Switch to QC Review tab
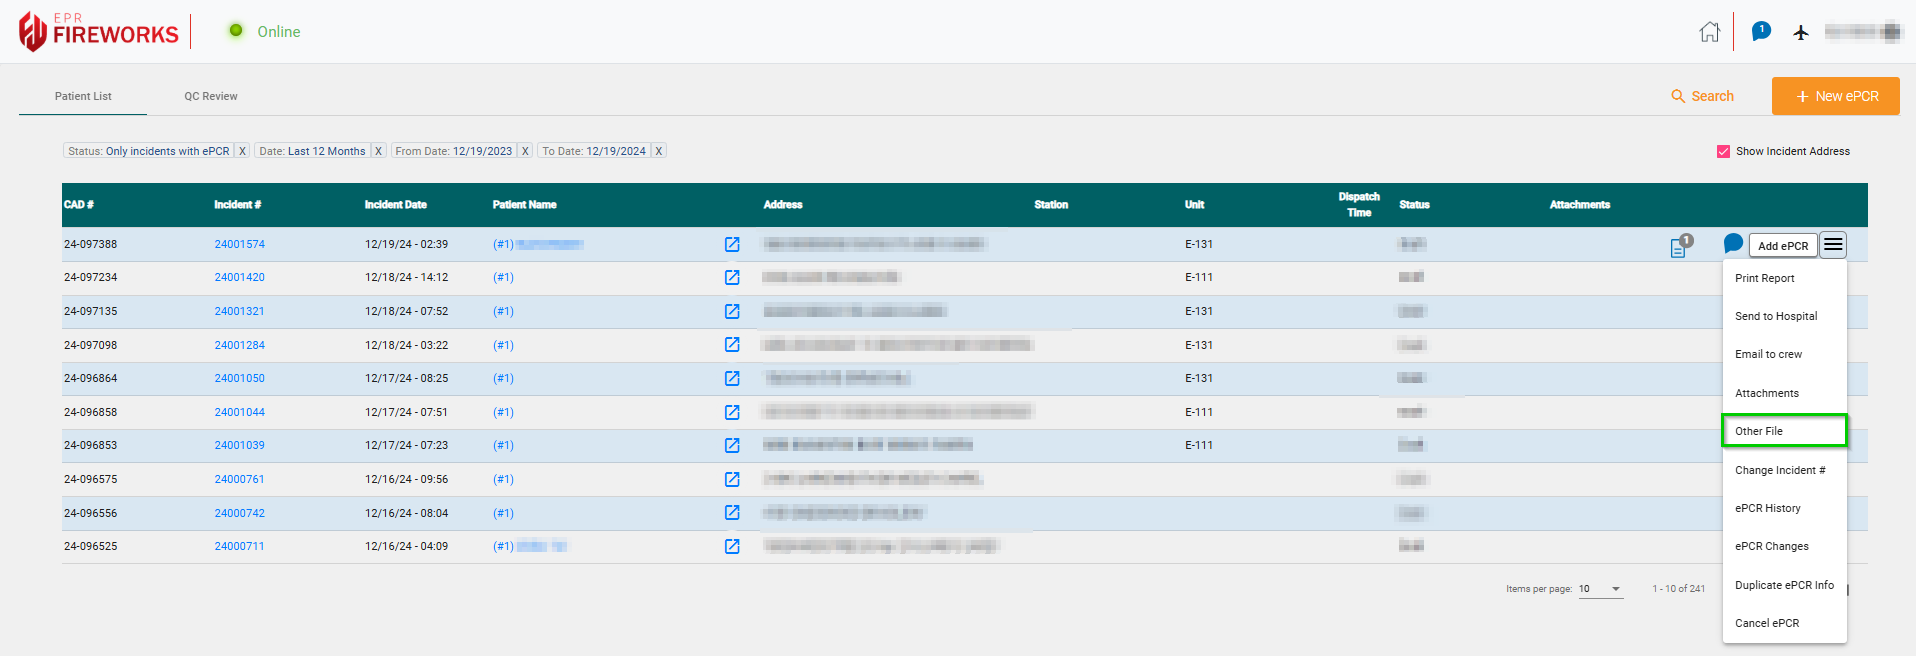This screenshot has height=656, width=1916. [x=211, y=97]
